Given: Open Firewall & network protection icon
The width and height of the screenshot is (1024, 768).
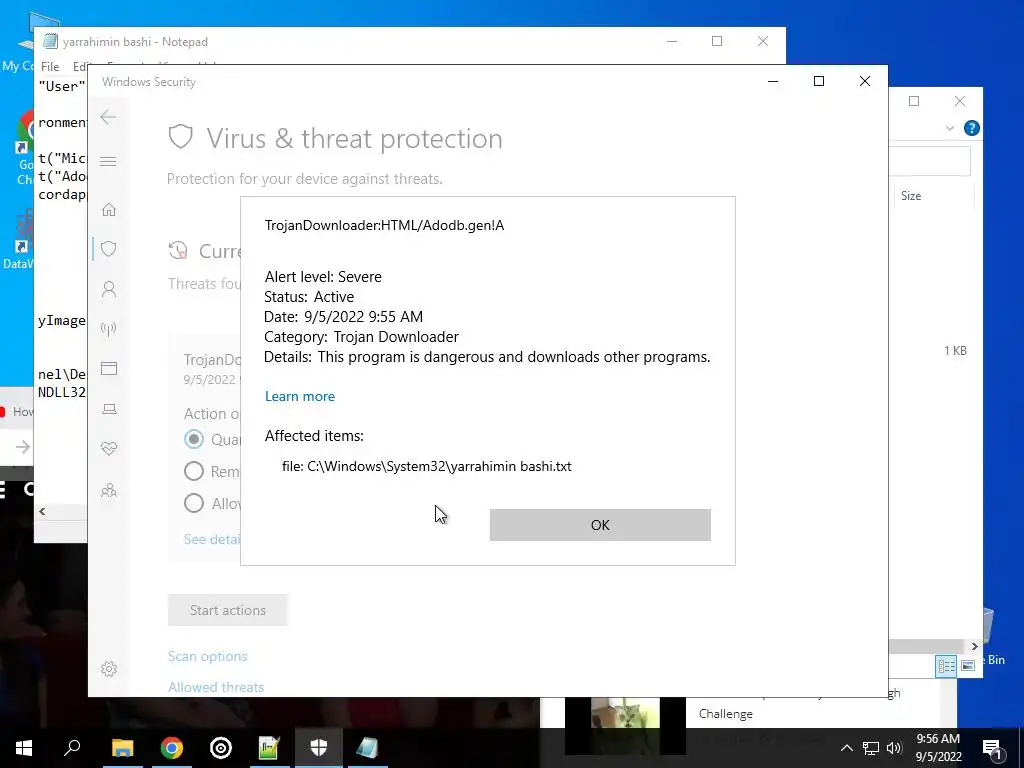Looking at the screenshot, I should (x=109, y=328).
